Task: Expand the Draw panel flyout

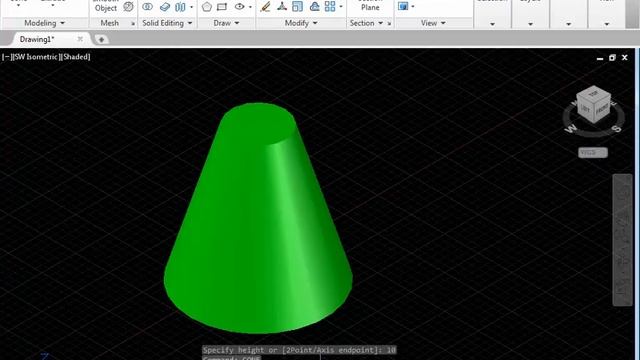Action: (x=226, y=23)
